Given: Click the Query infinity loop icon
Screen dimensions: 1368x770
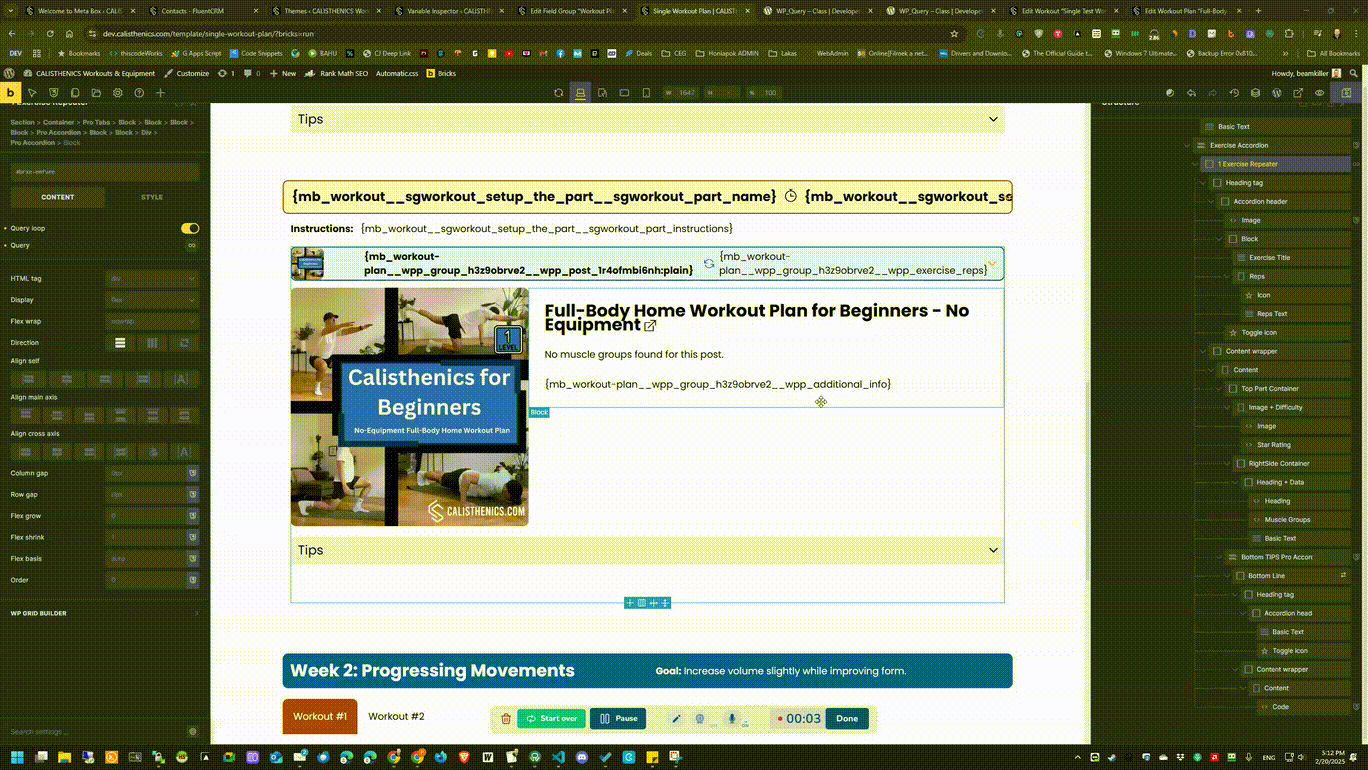Looking at the screenshot, I should click(191, 245).
